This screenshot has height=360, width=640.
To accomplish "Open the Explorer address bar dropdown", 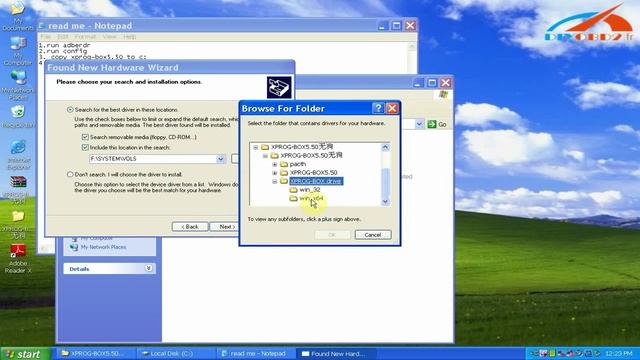I will (x=419, y=124).
